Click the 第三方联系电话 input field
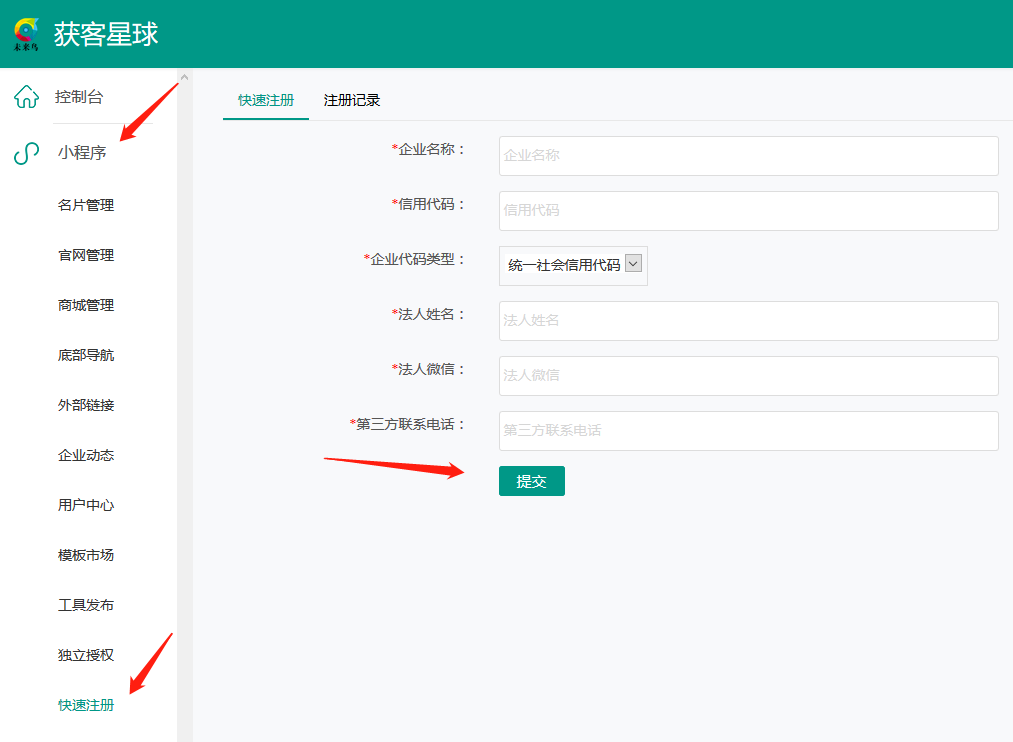The width and height of the screenshot is (1013, 742). click(x=748, y=431)
